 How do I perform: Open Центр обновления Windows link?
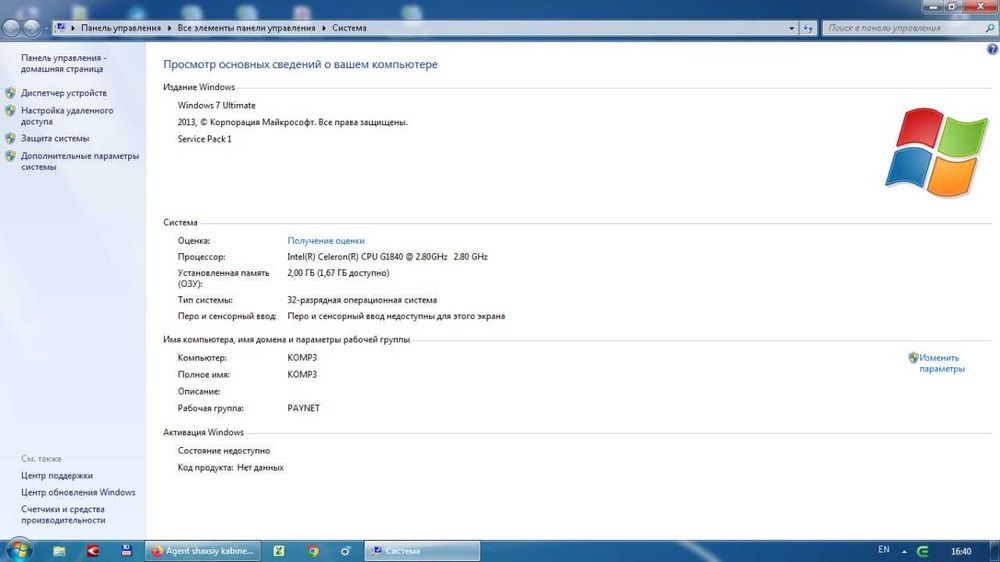(78, 492)
